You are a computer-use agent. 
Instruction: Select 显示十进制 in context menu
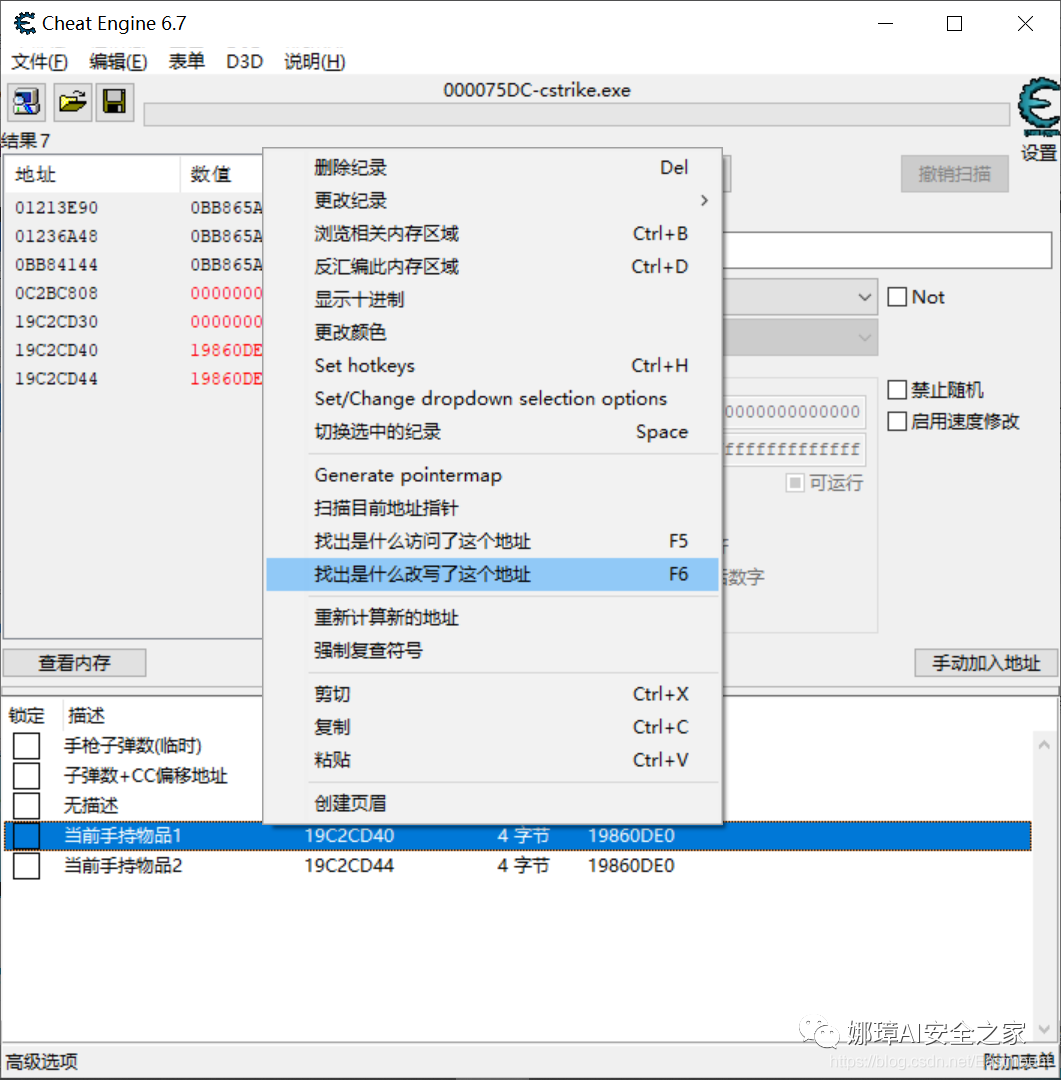pos(493,300)
